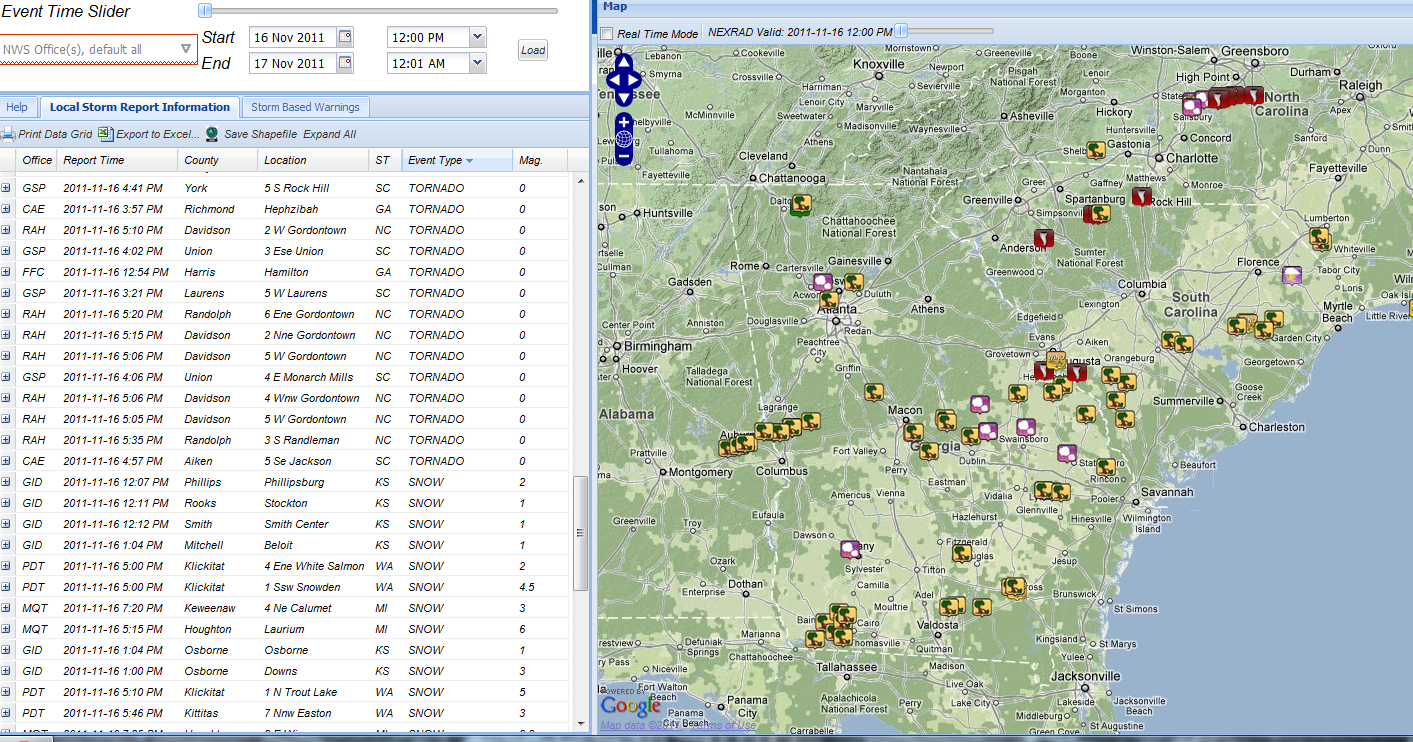
Task: Expand the 7 Nnw Easton snow row
Action: pos(6,713)
